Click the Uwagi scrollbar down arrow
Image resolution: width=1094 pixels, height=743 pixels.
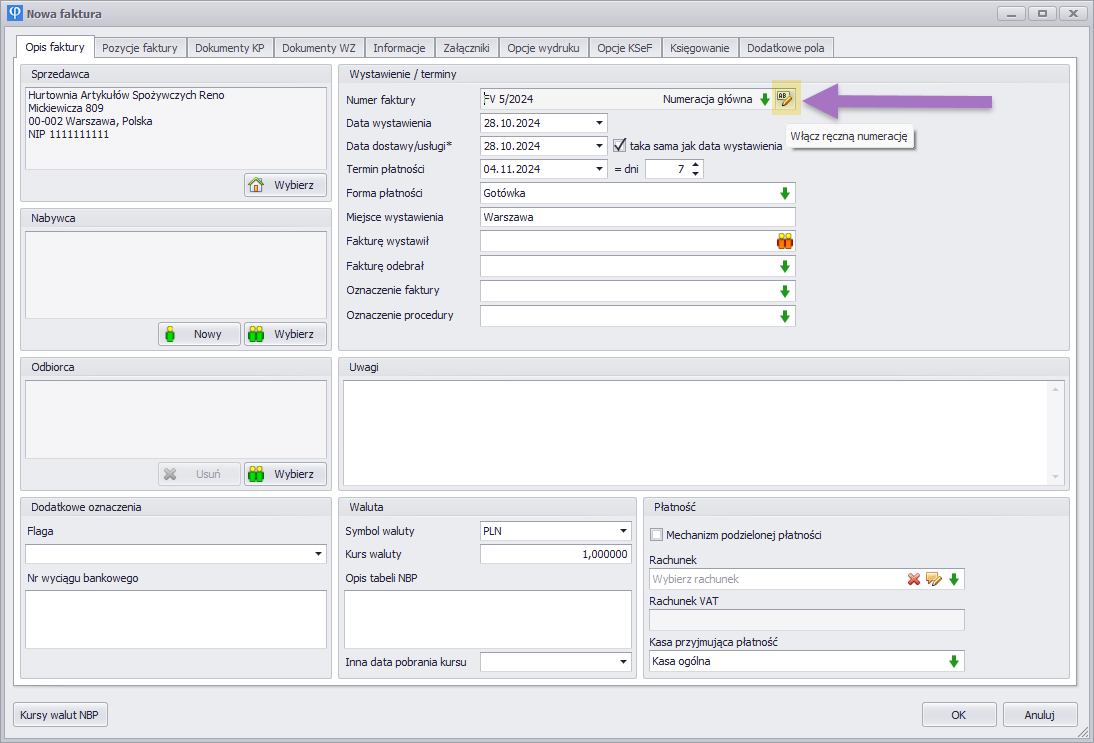(x=1054, y=477)
